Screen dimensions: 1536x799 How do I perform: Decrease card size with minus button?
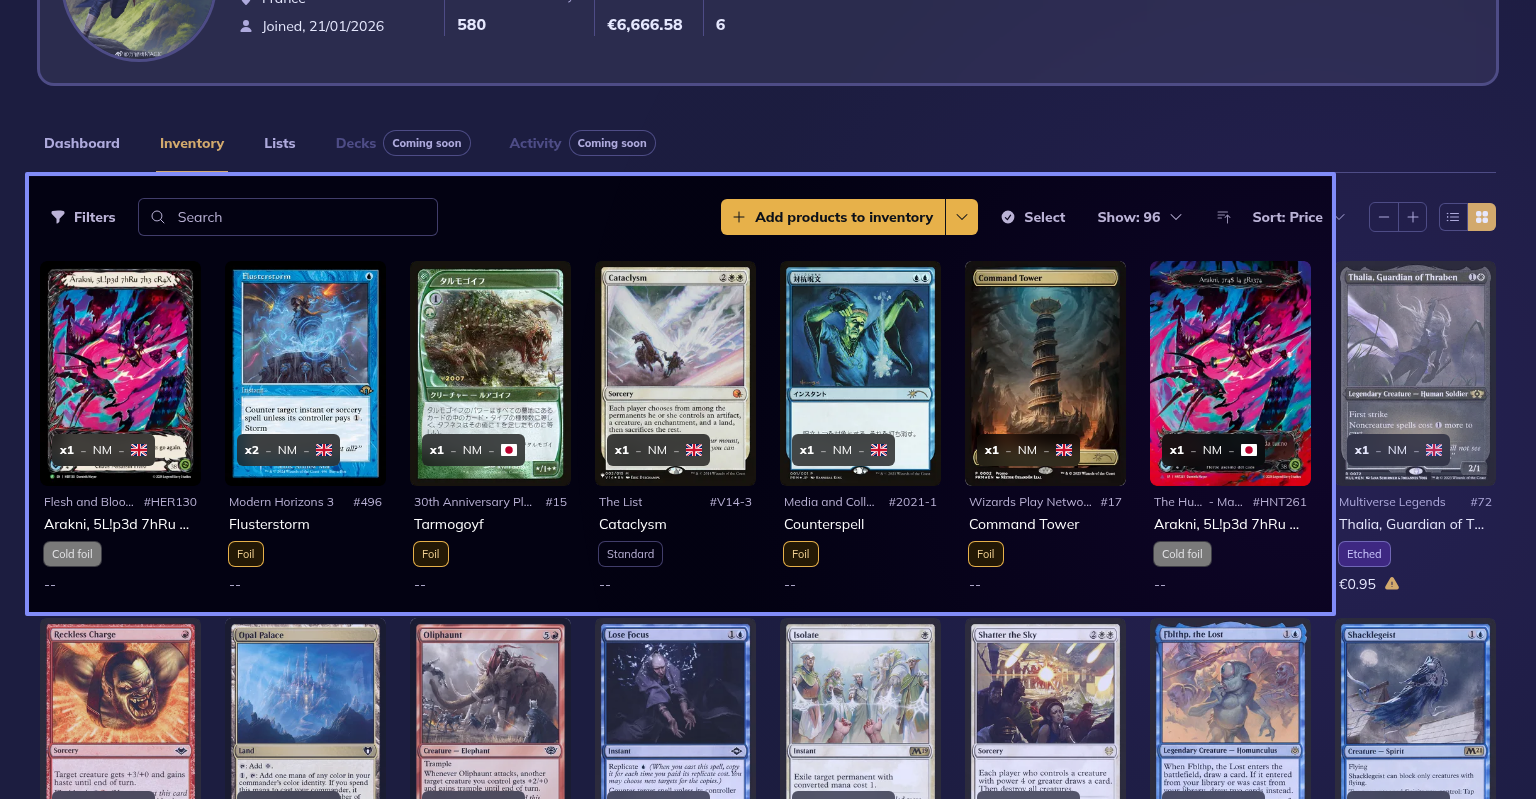pos(1384,217)
